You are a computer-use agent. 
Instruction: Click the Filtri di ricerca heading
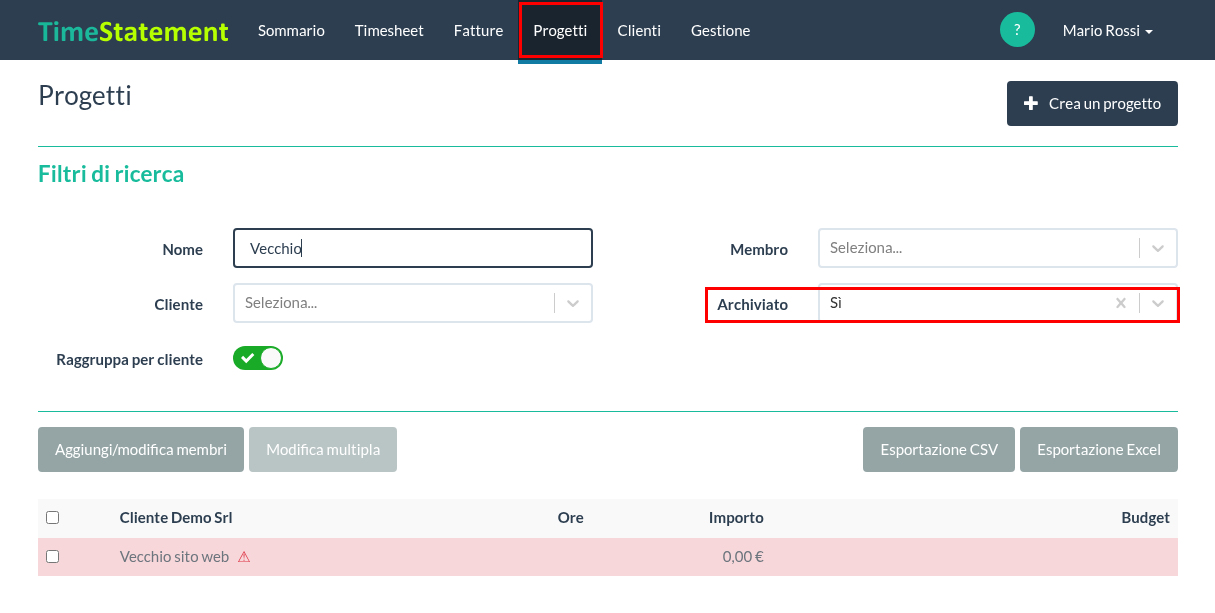[111, 174]
